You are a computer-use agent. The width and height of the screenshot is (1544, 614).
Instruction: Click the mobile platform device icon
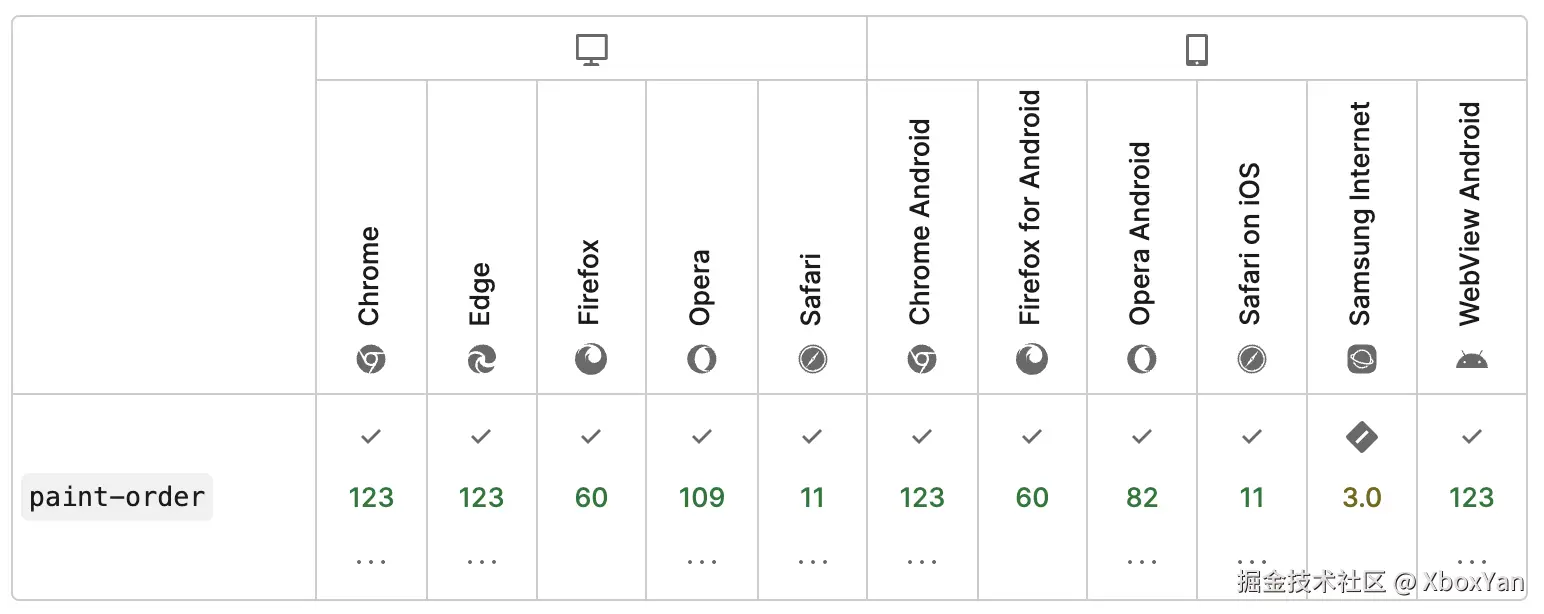1196,50
